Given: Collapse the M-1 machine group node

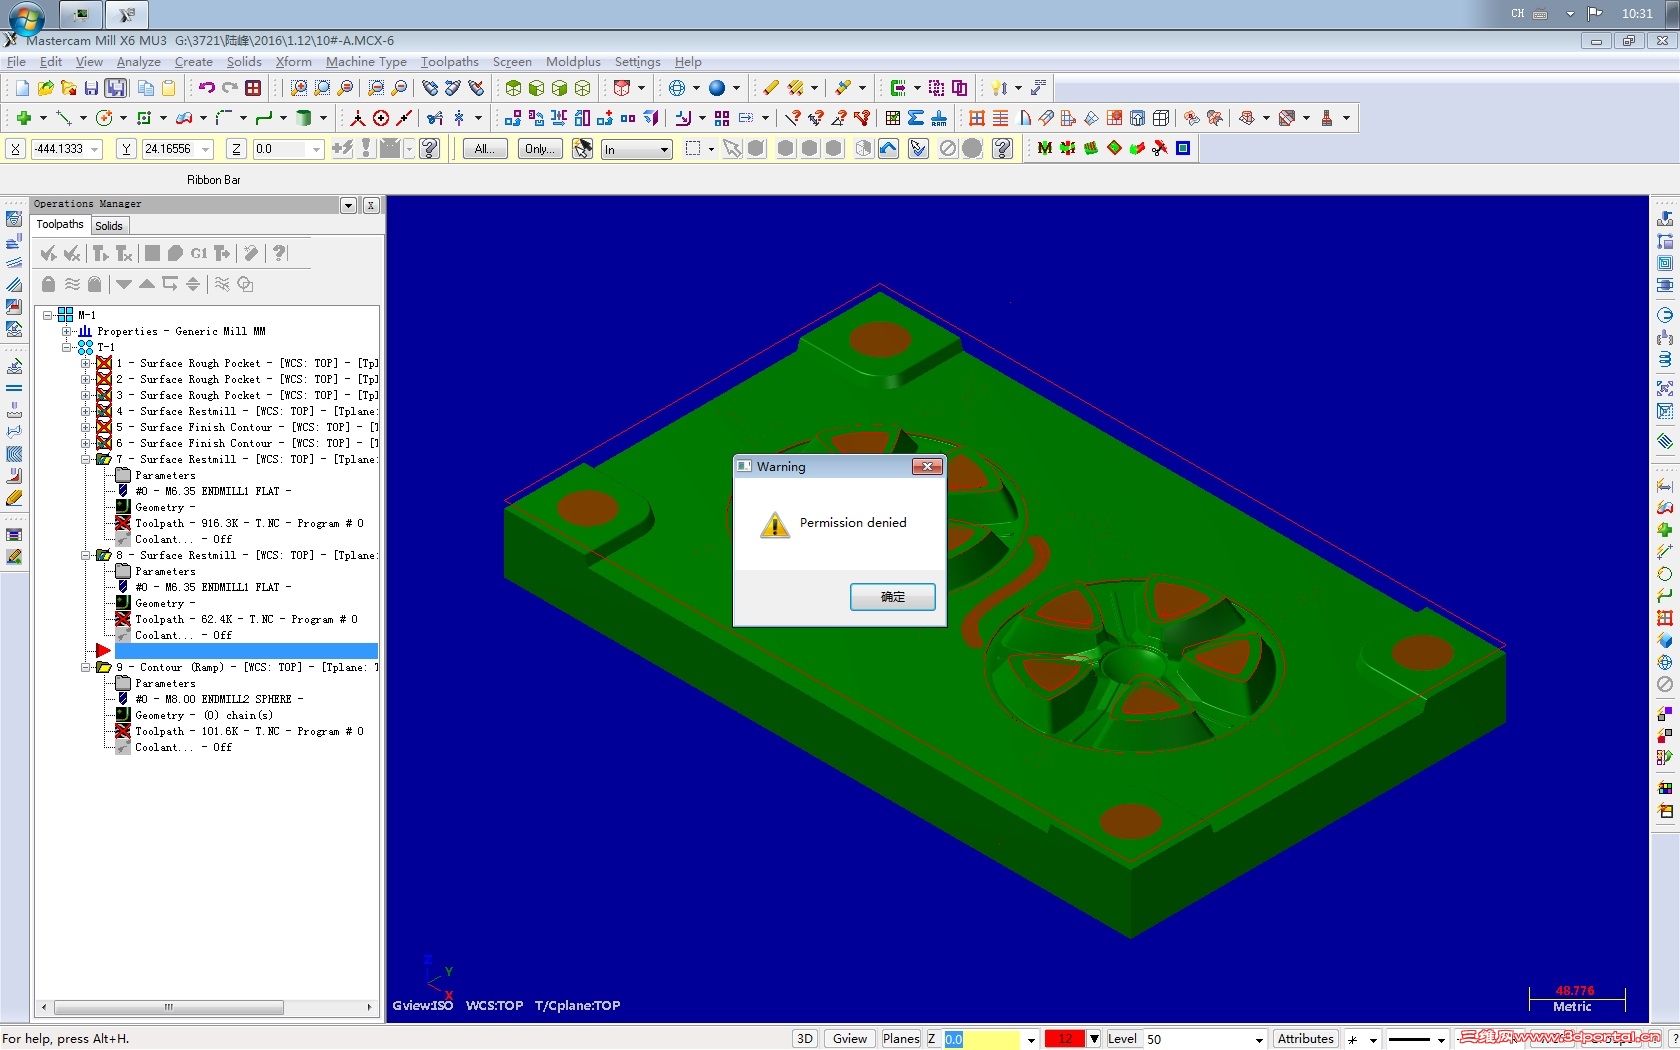Looking at the screenshot, I should (47, 315).
